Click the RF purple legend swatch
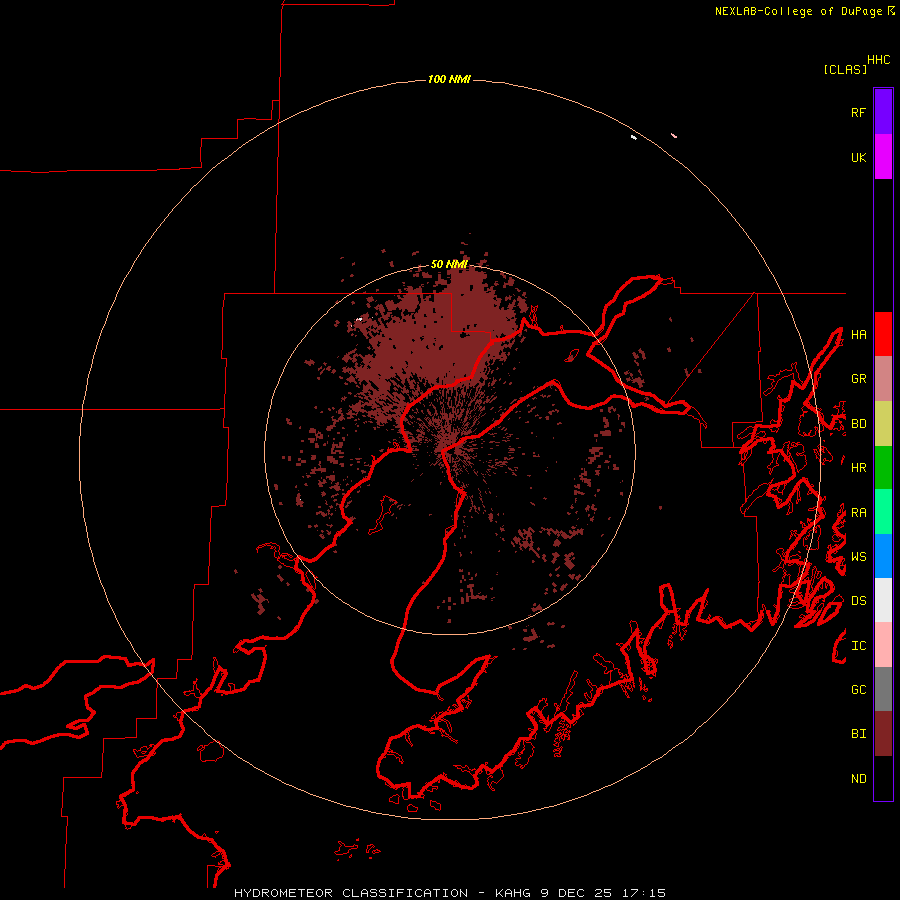Screen dimensions: 900x900 tap(883, 112)
